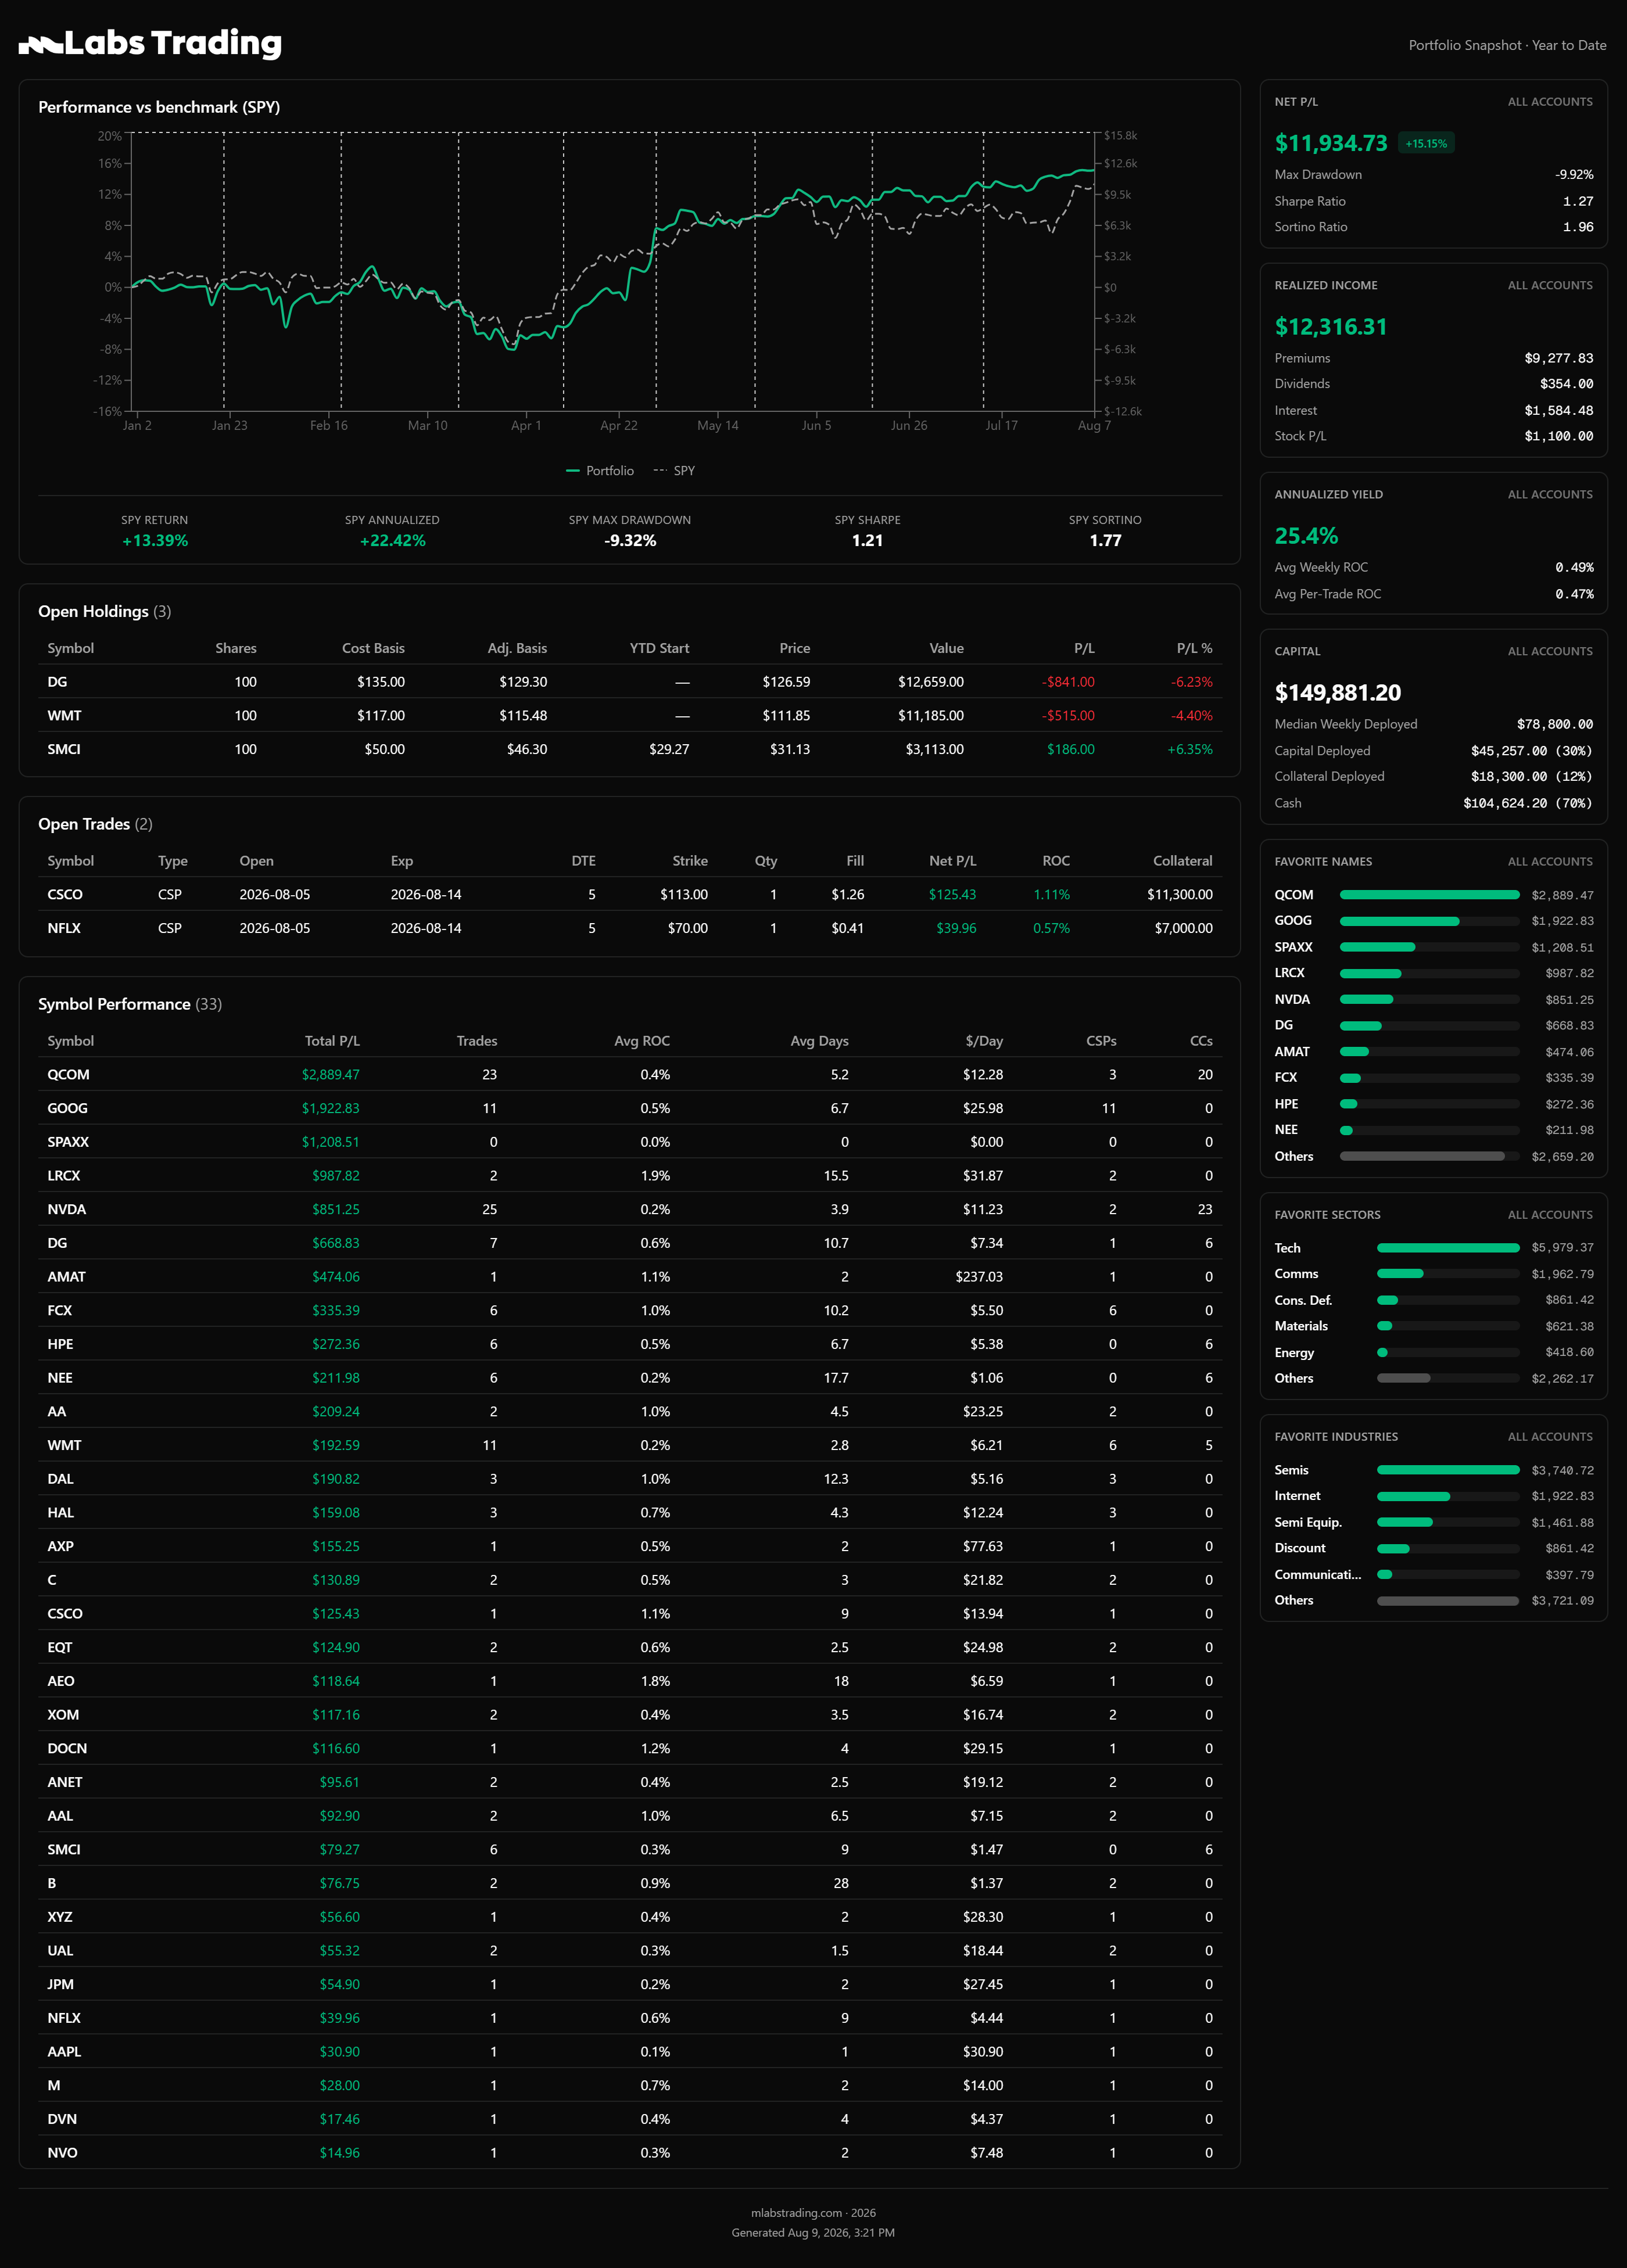The image size is (1627, 2268).
Task: Click the Shares column header in Open Holdings
Action: tap(236, 648)
